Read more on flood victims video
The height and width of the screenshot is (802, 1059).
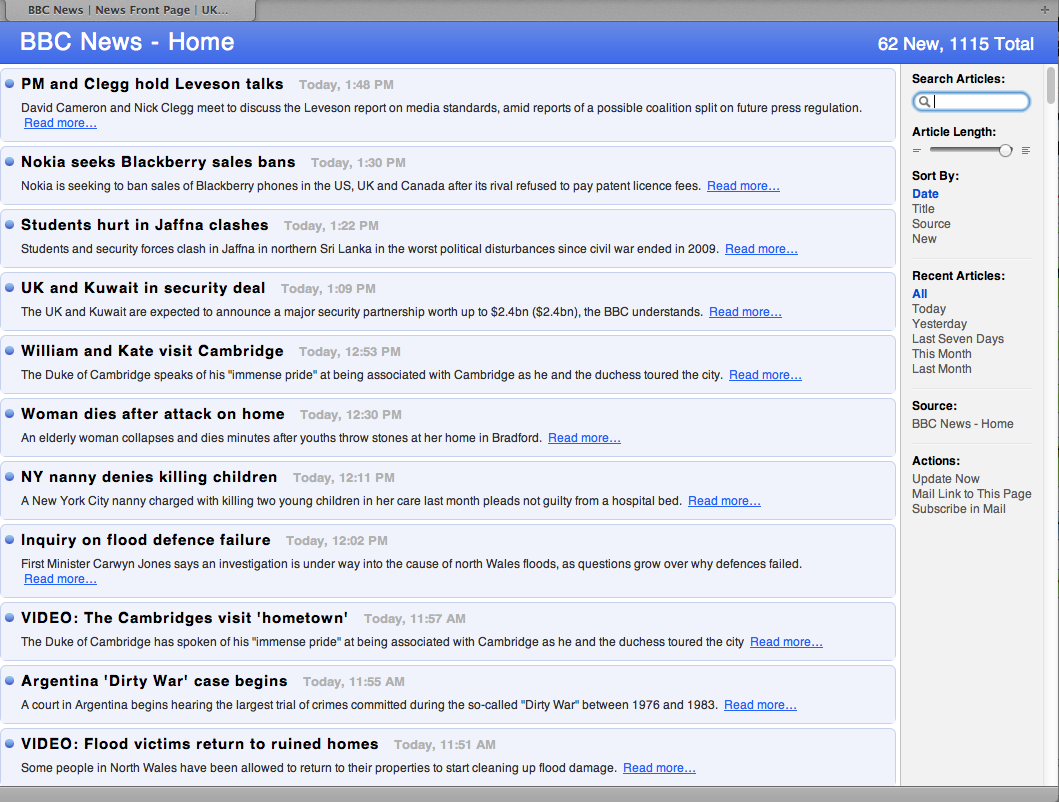pos(659,768)
